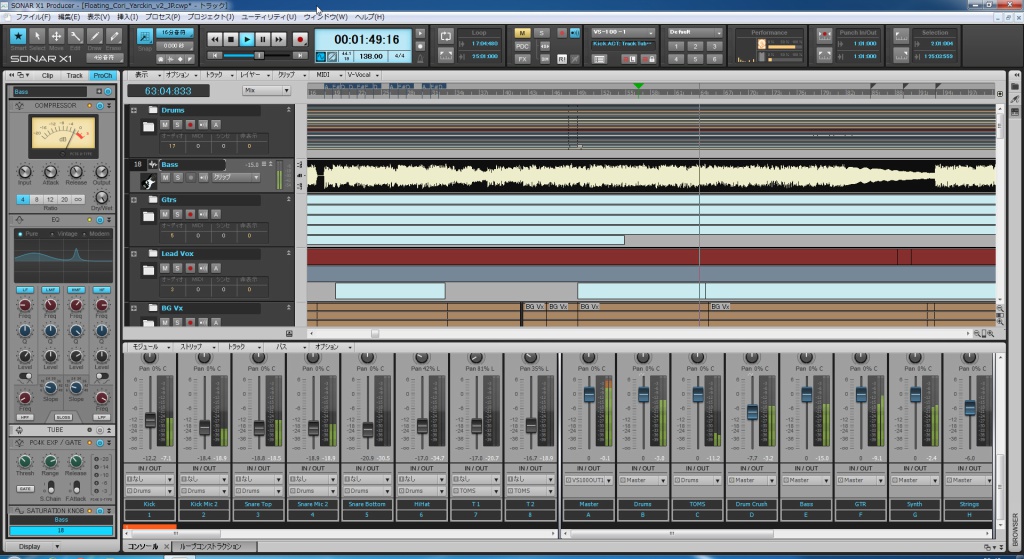Viewport: 1024px width, 559px height.
Task: Toggle the Loop on/off button
Action: (445, 37)
